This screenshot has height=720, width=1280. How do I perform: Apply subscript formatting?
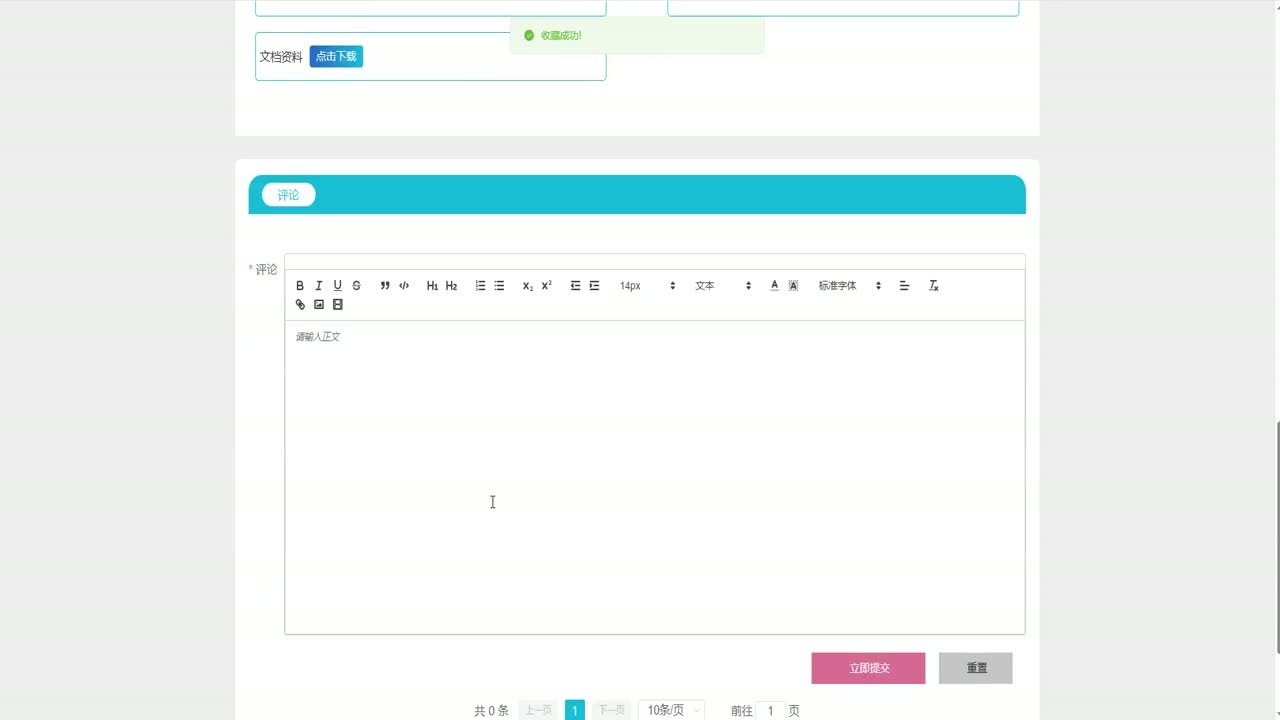pos(528,286)
